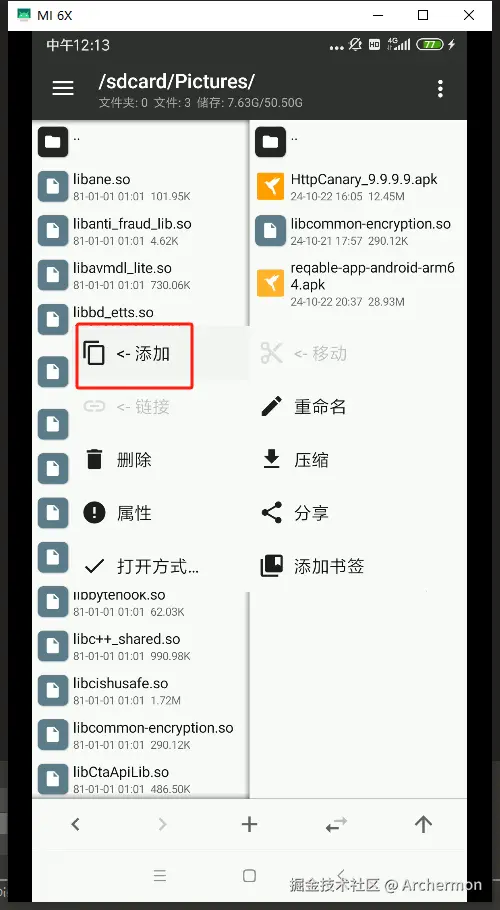The height and width of the screenshot is (910, 500).
Task: Tap libc++_shared.so file entry
Action: 140,647
